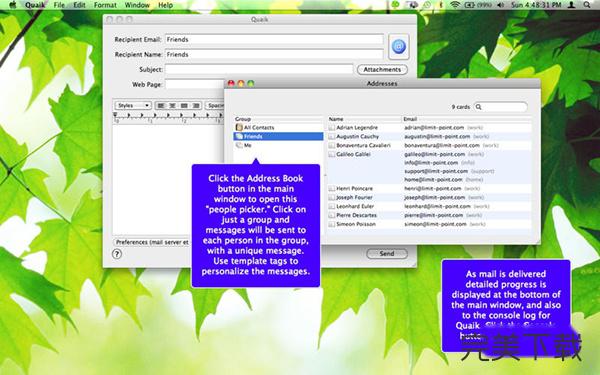Screen dimensions: 600x375
Task: Click the Send button
Action: (x=387, y=254)
